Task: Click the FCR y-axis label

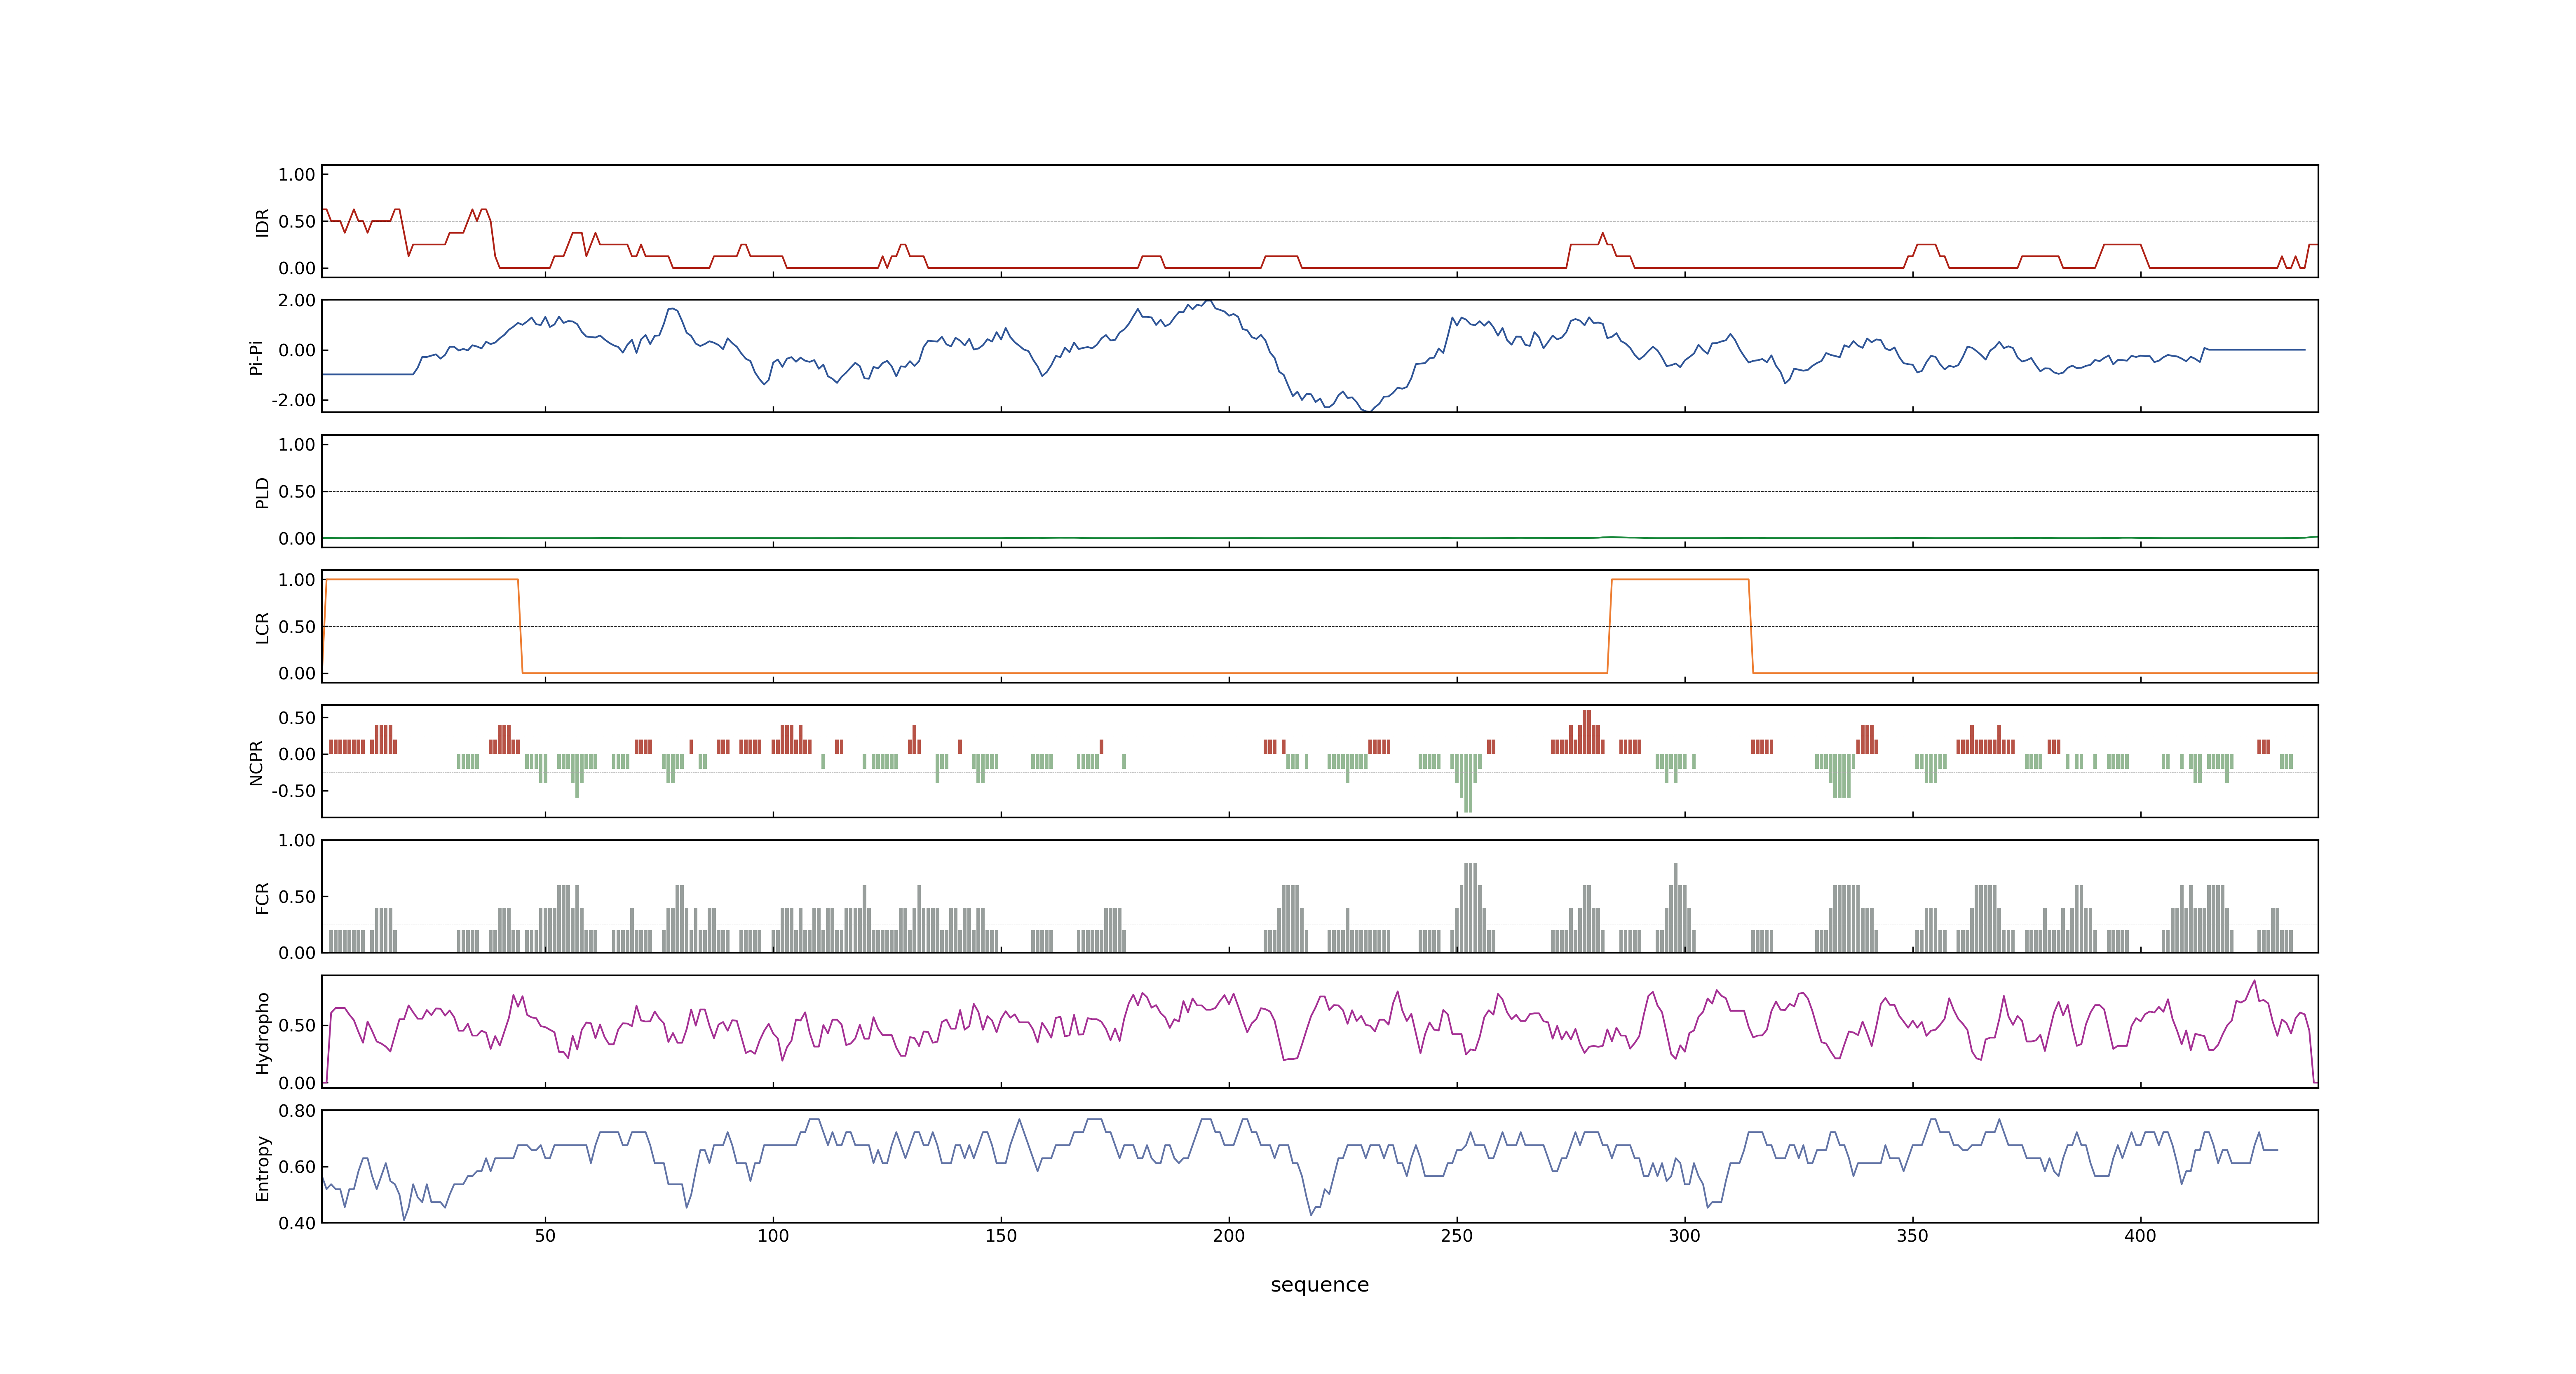Action: [262, 897]
